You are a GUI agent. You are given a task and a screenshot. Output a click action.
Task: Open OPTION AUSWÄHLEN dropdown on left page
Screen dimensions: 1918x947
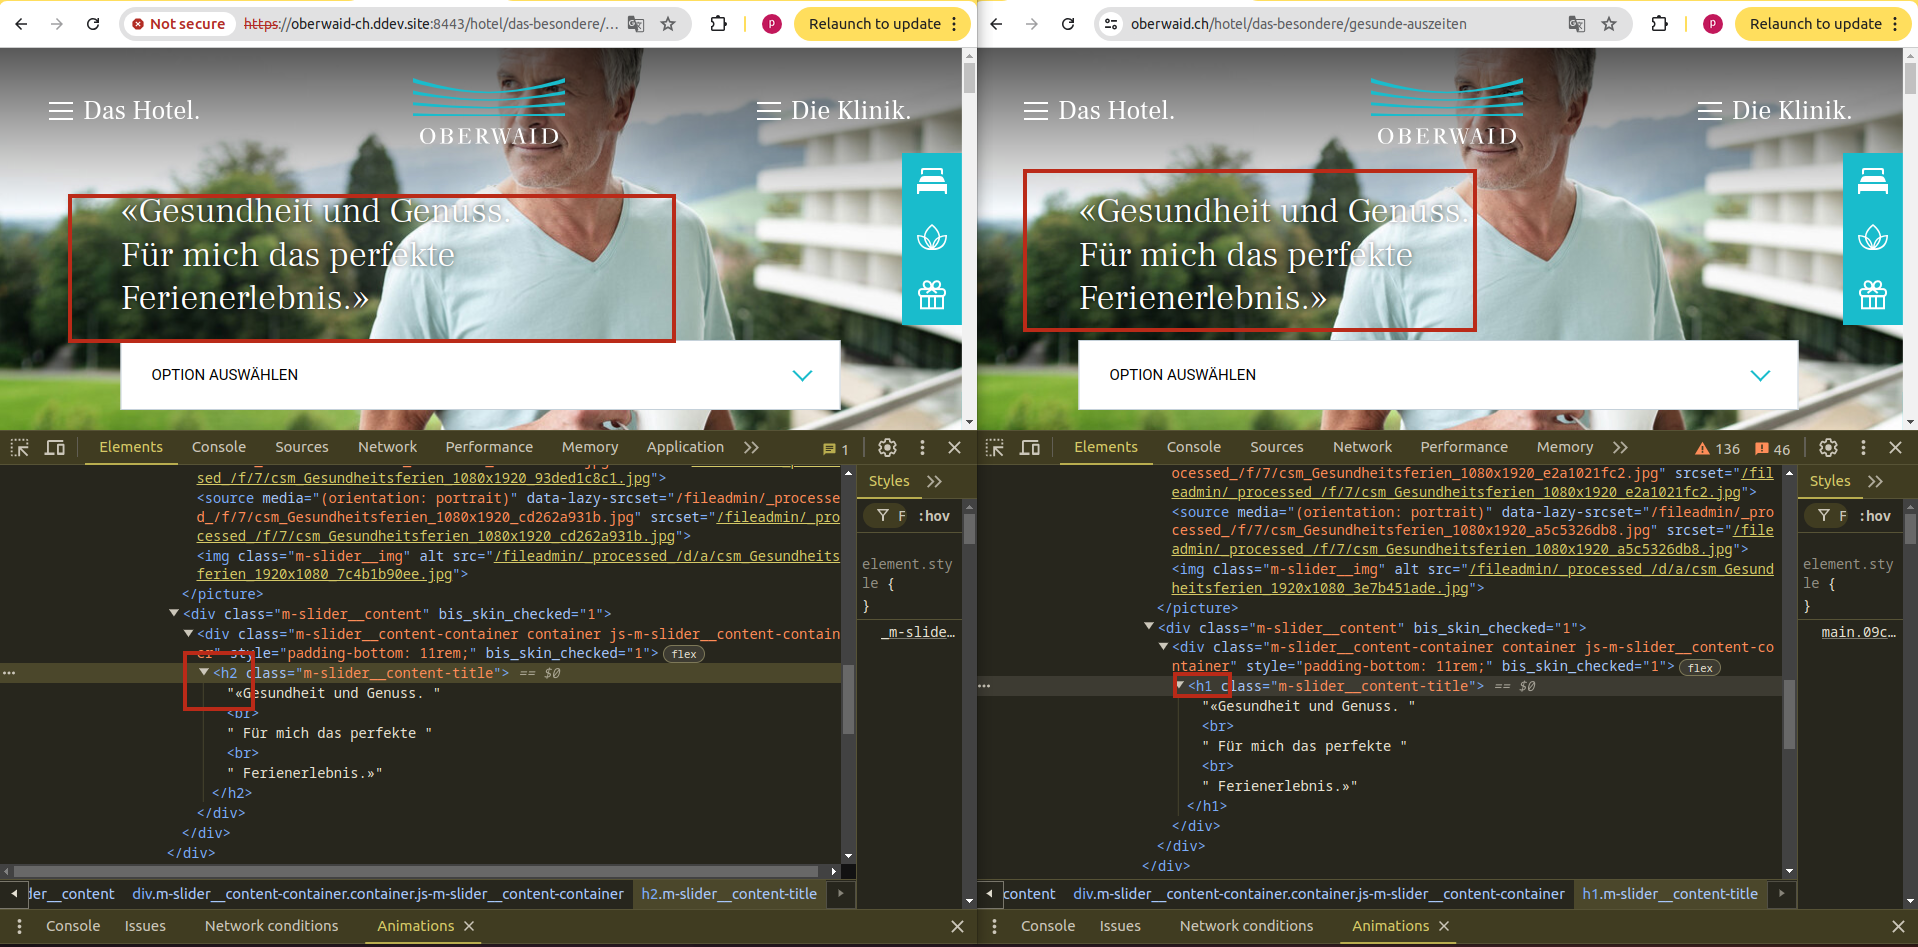(480, 375)
